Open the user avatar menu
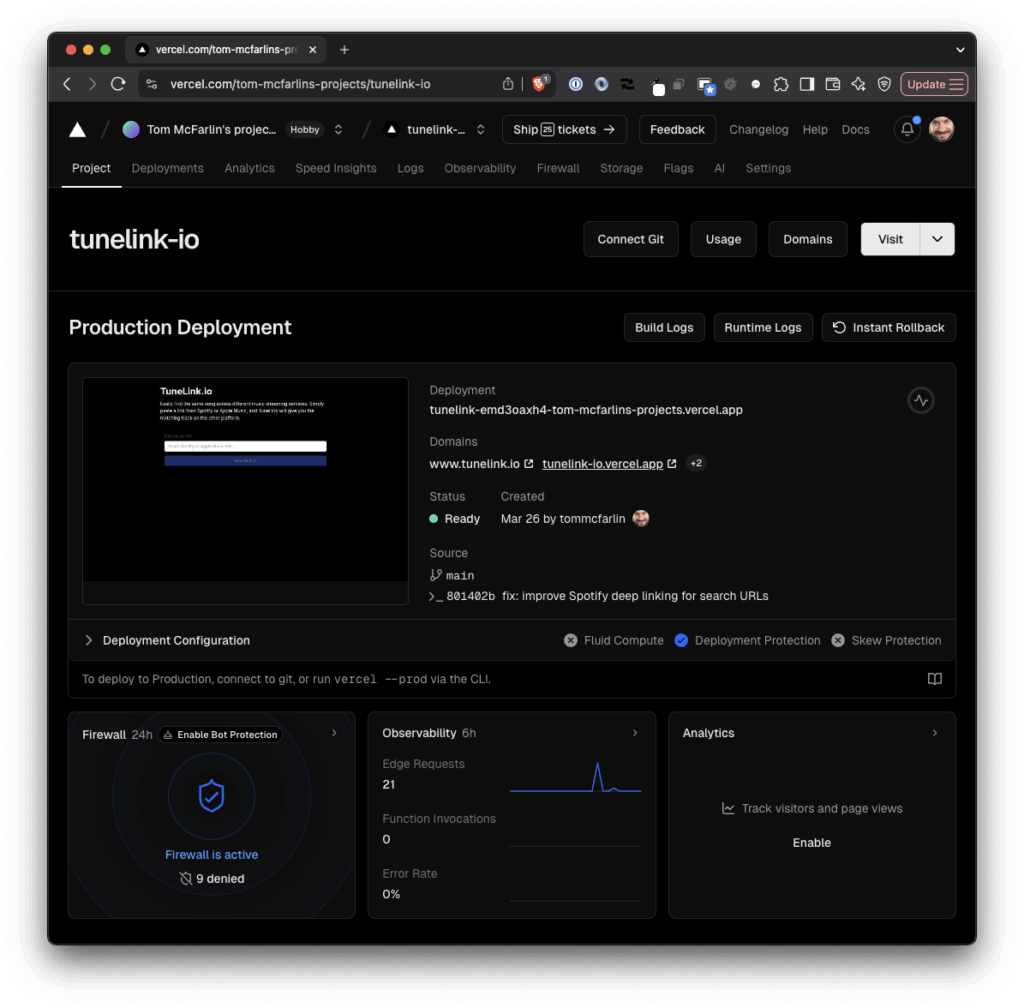 tap(941, 129)
